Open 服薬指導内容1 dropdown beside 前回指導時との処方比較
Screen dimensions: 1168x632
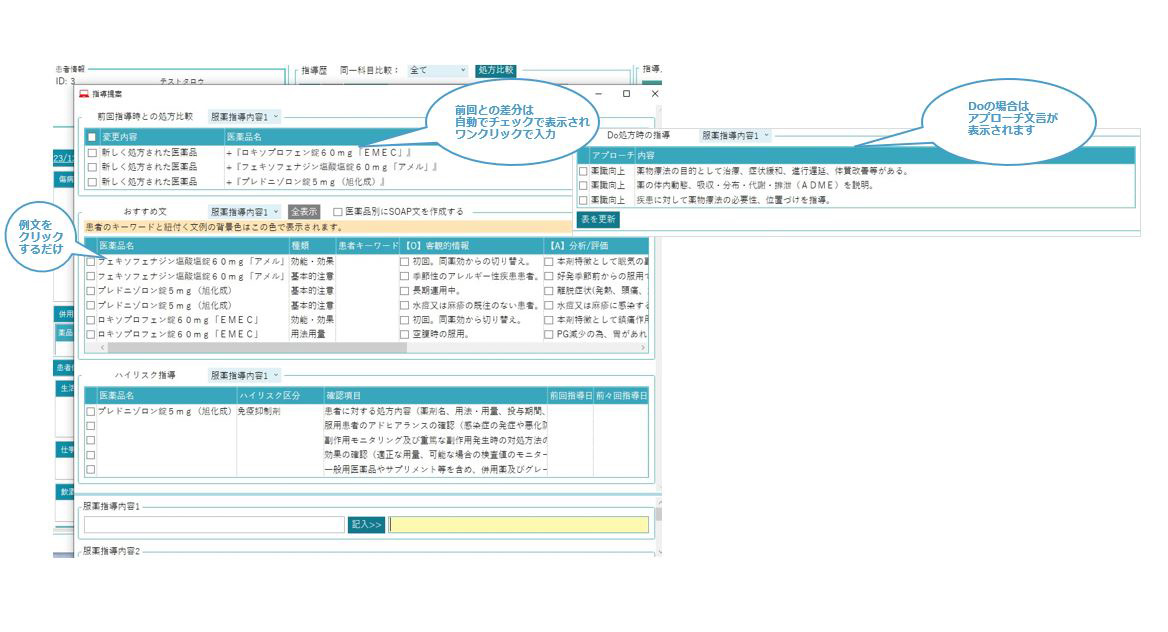[x=244, y=117]
